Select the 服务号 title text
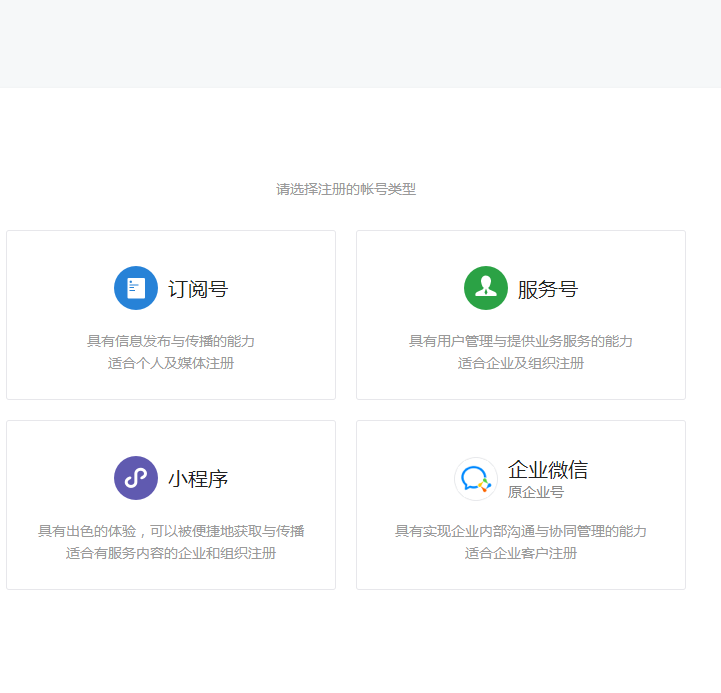Screen dimensions: 721x693 pos(548,289)
